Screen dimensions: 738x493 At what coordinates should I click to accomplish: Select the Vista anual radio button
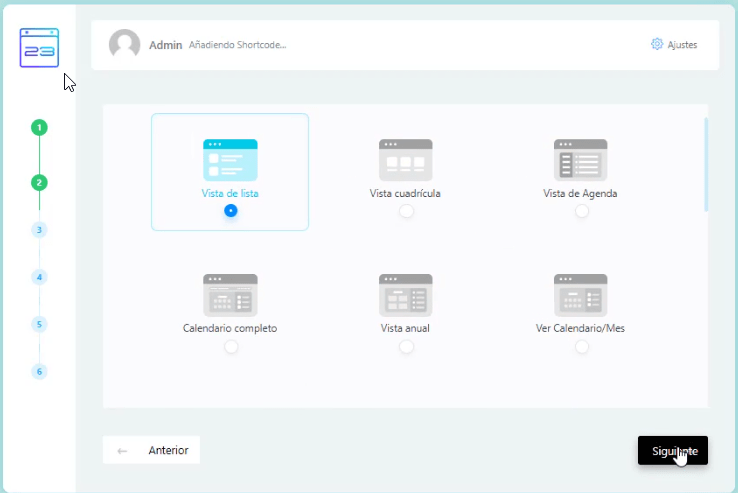[406, 346]
